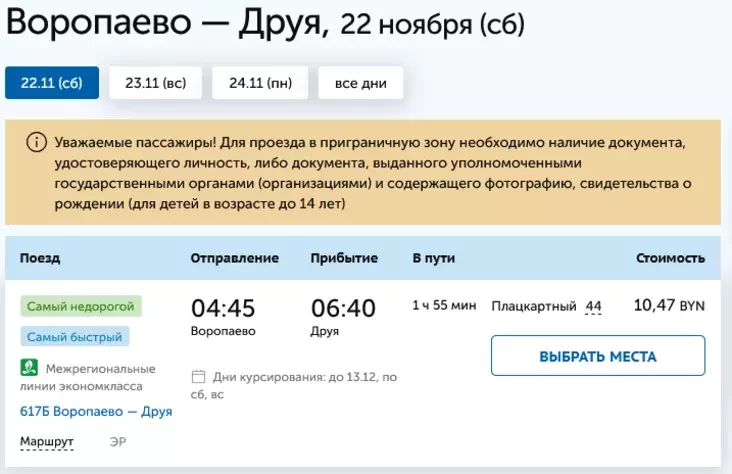Click the green interregional economy-class train icon
The width and height of the screenshot is (732, 474).
[x=29, y=368]
